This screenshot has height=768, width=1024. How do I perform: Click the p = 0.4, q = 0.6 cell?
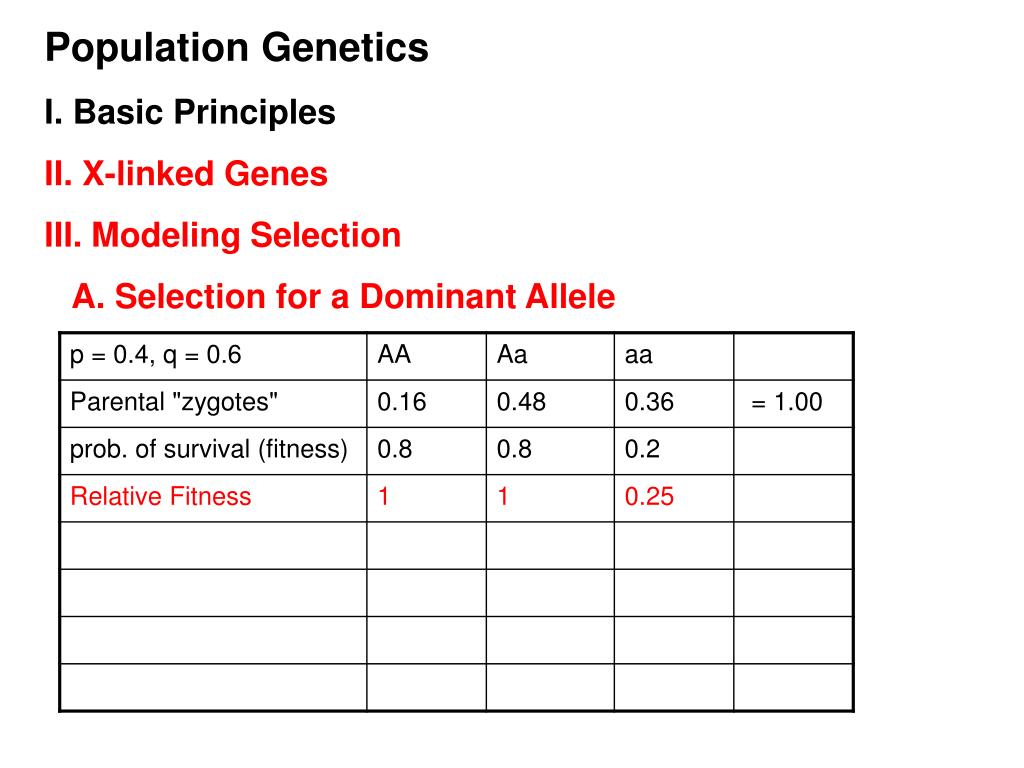pyautogui.click(x=214, y=357)
